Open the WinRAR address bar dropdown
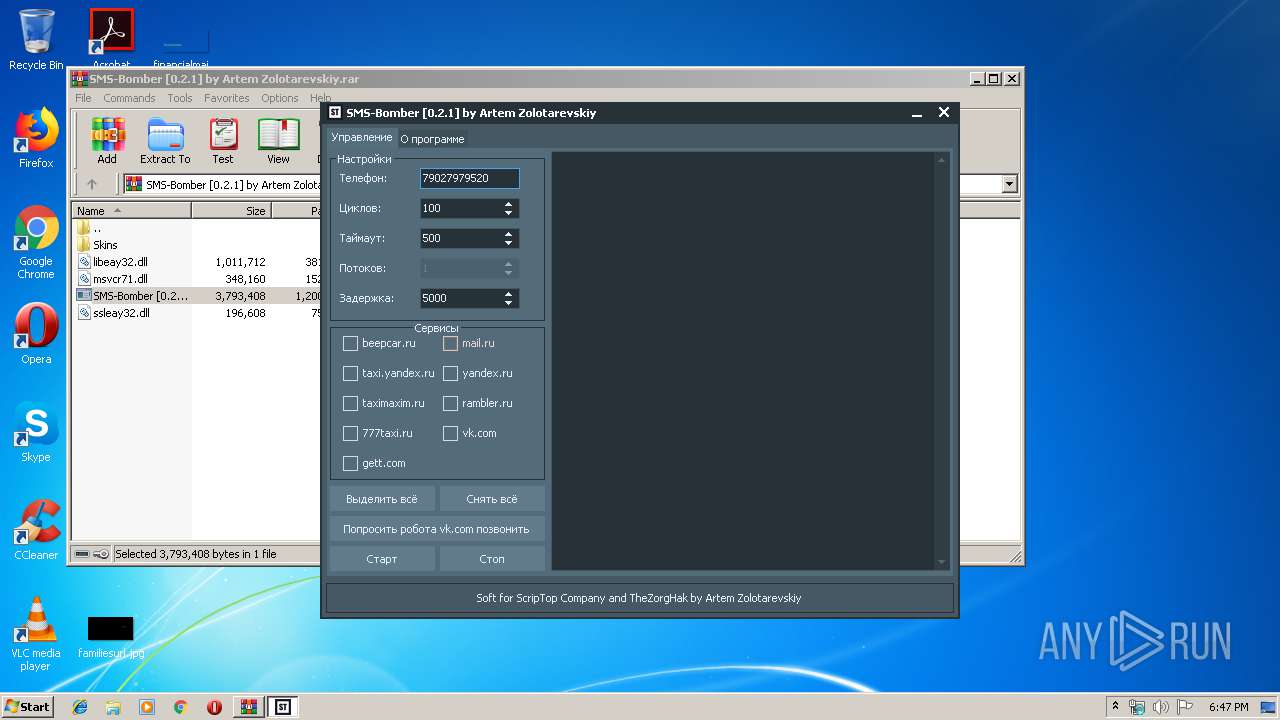Screen dimensions: 1280x720 1009,184
